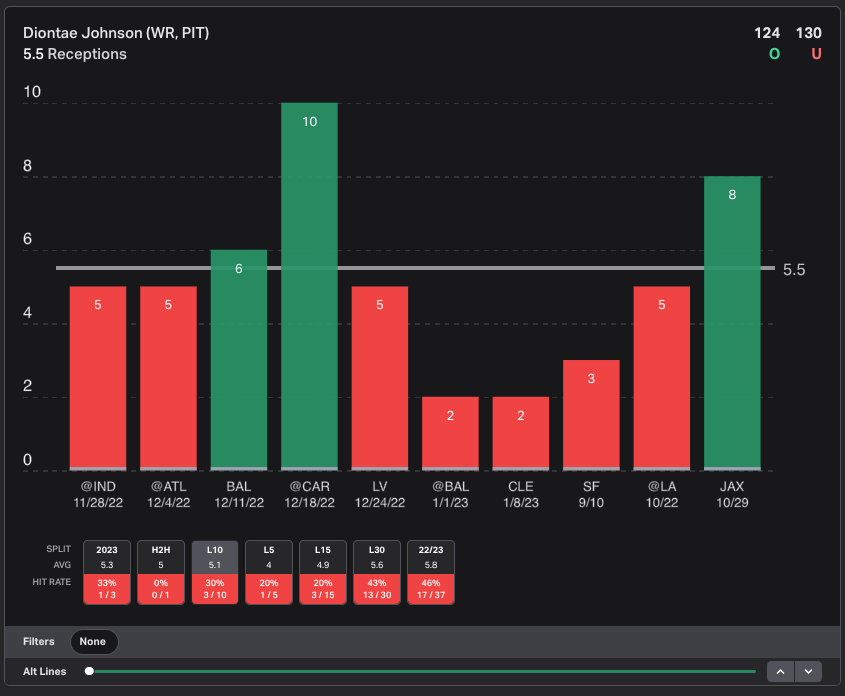Click the SF 9/10 bar showing 3
This screenshot has width=845, height=696.
tap(591, 415)
